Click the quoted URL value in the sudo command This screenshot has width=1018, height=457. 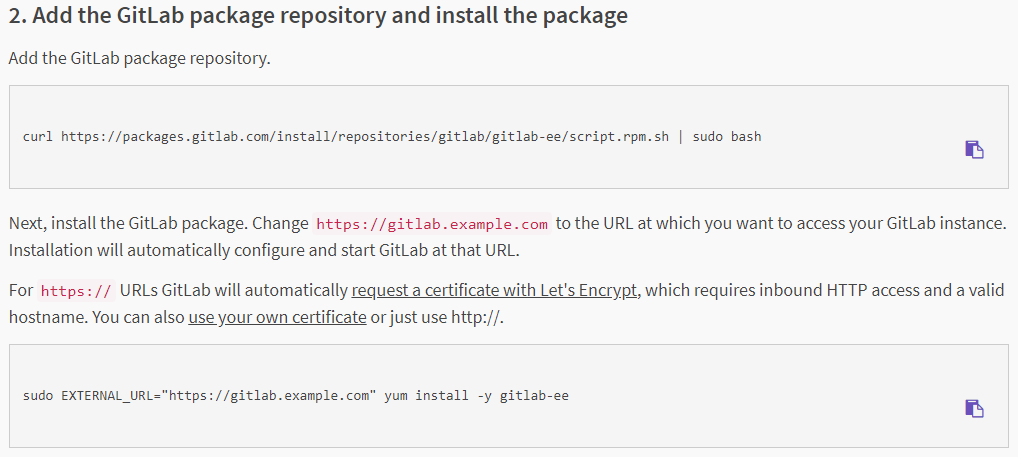point(272,395)
